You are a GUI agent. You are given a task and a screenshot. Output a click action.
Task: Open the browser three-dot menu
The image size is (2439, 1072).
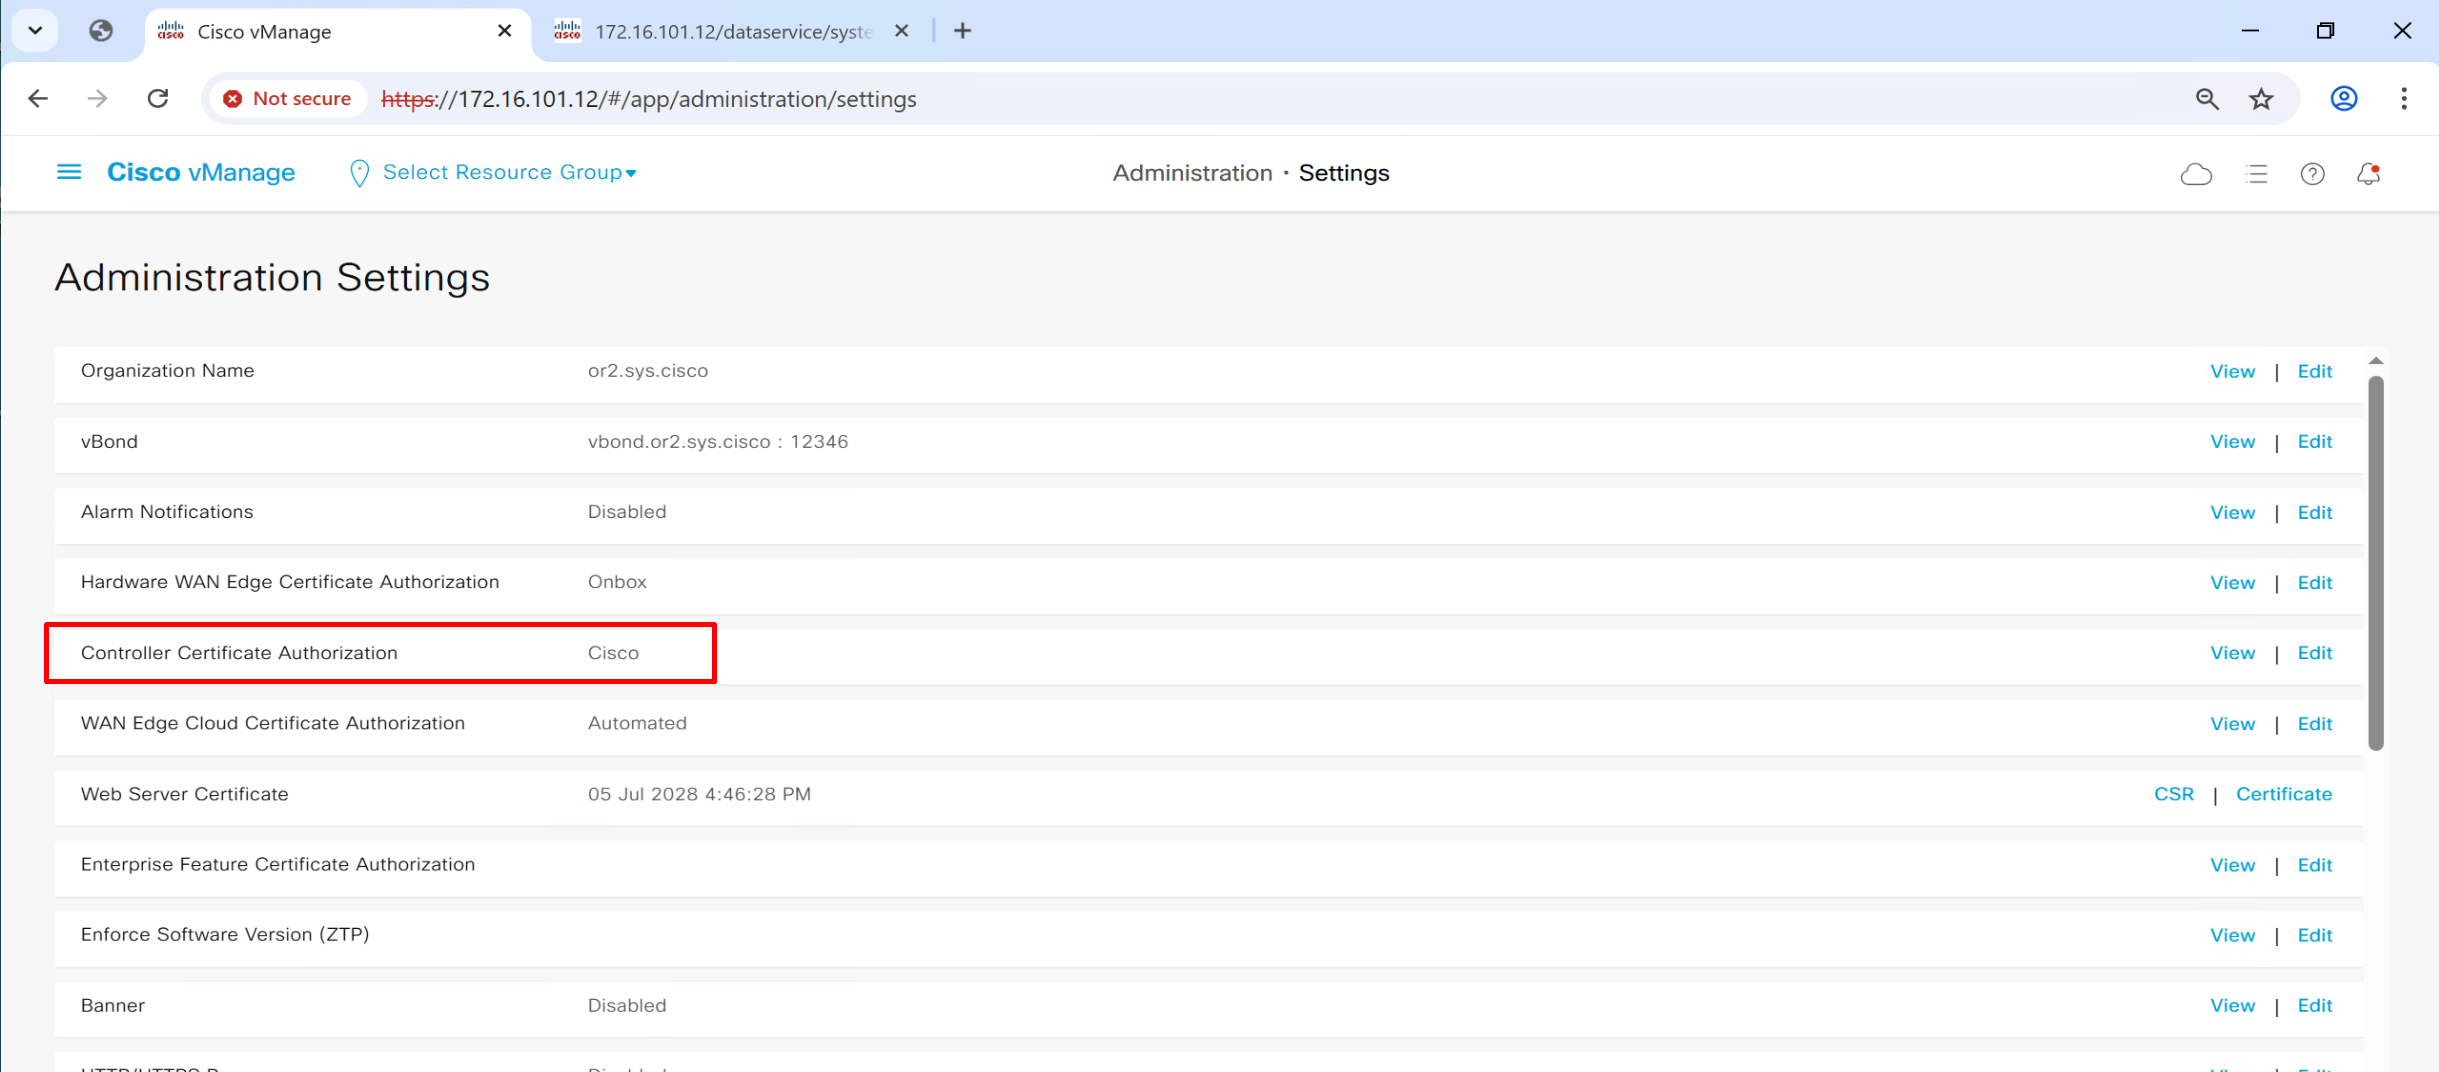[x=2404, y=98]
